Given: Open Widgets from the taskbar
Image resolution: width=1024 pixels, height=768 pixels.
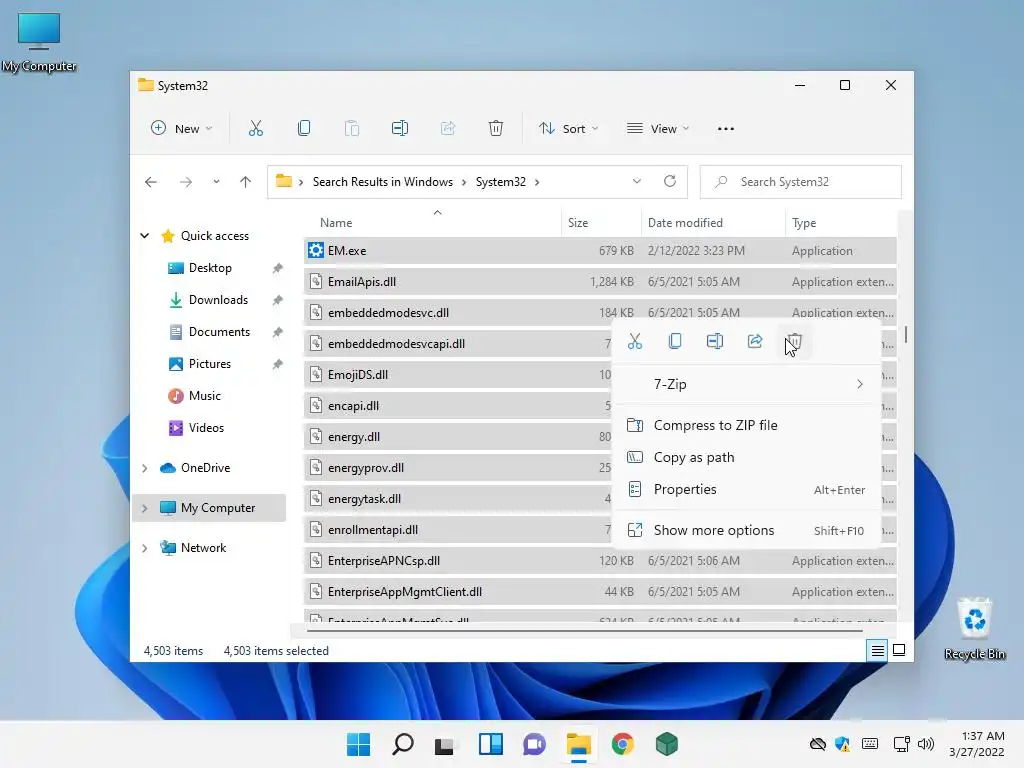Looking at the screenshot, I should click(490, 744).
